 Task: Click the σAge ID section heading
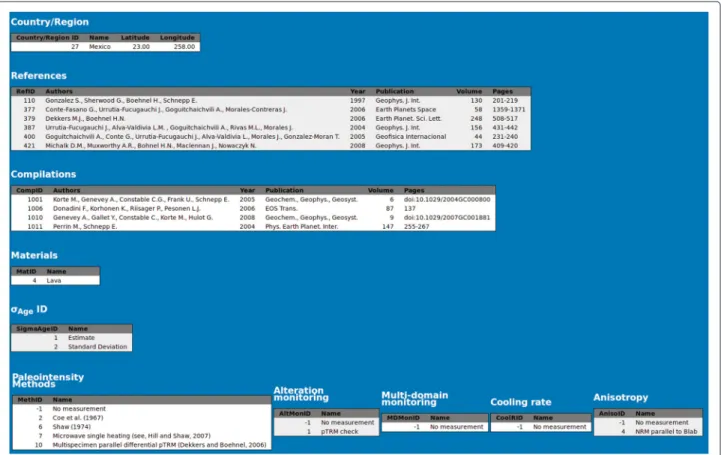pos(29,310)
